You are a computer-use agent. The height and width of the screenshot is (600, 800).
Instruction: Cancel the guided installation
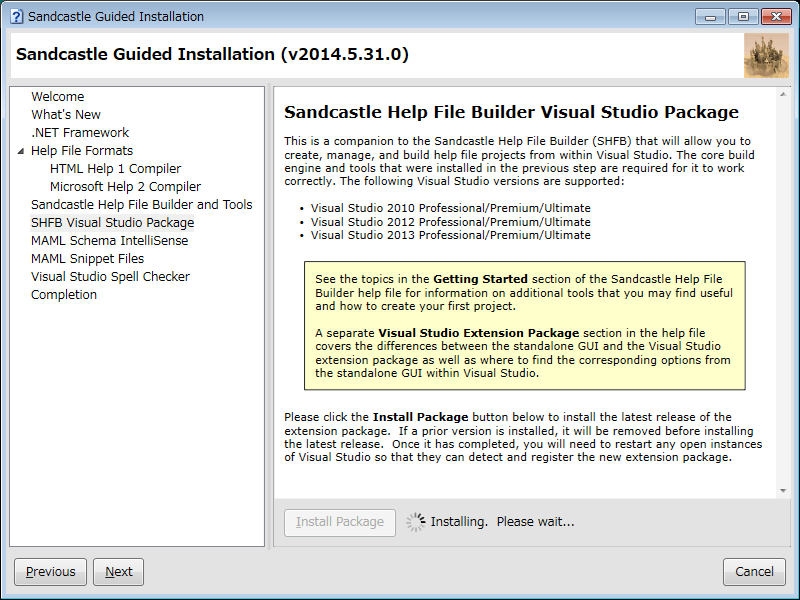click(x=754, y=572)
